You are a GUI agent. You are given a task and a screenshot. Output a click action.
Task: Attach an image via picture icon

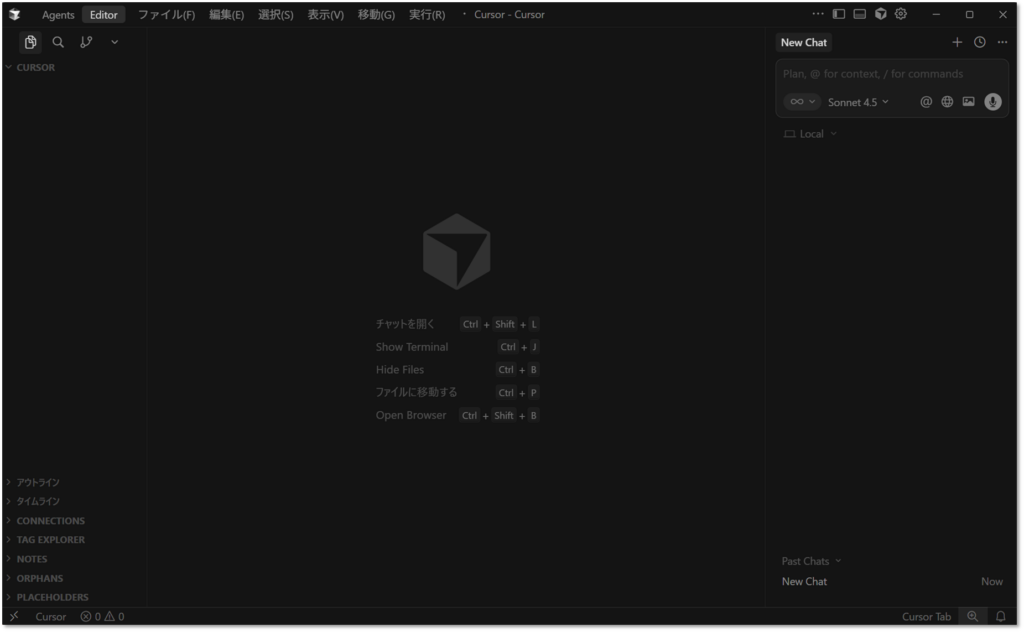point(968,102)
